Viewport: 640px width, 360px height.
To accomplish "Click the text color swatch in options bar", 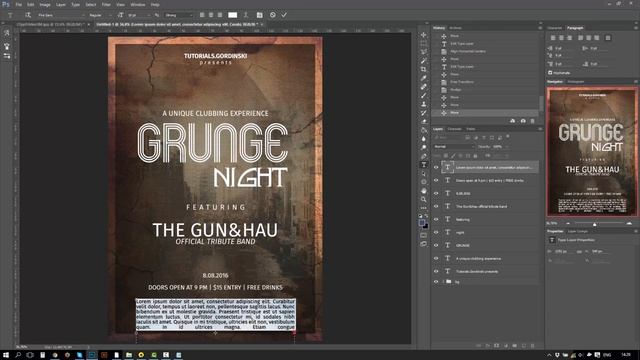I will (x=233, y=15).
